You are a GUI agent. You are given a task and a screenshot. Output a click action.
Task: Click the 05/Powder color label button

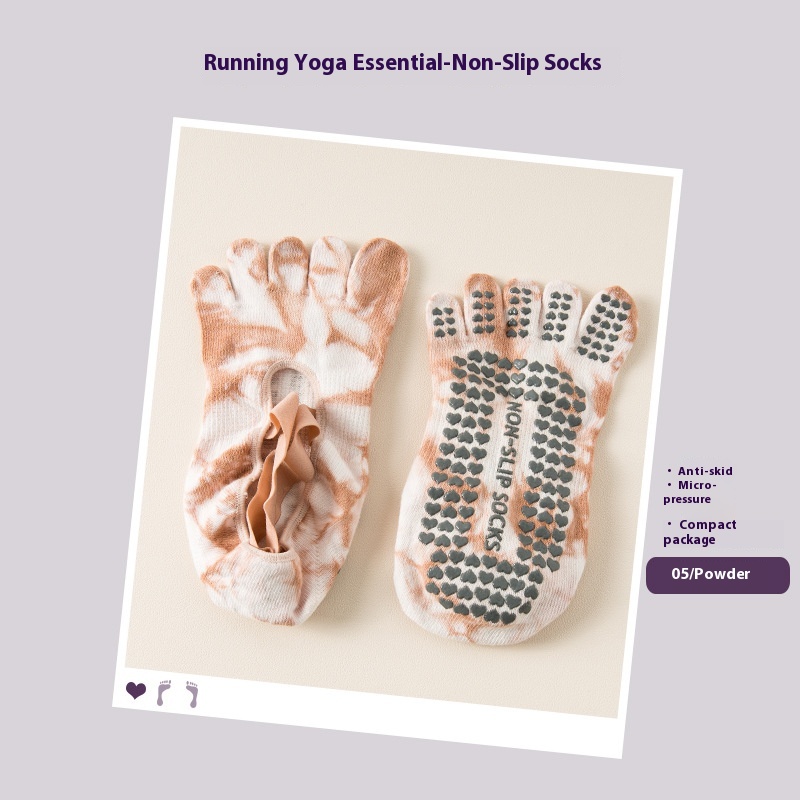(717, 575)
